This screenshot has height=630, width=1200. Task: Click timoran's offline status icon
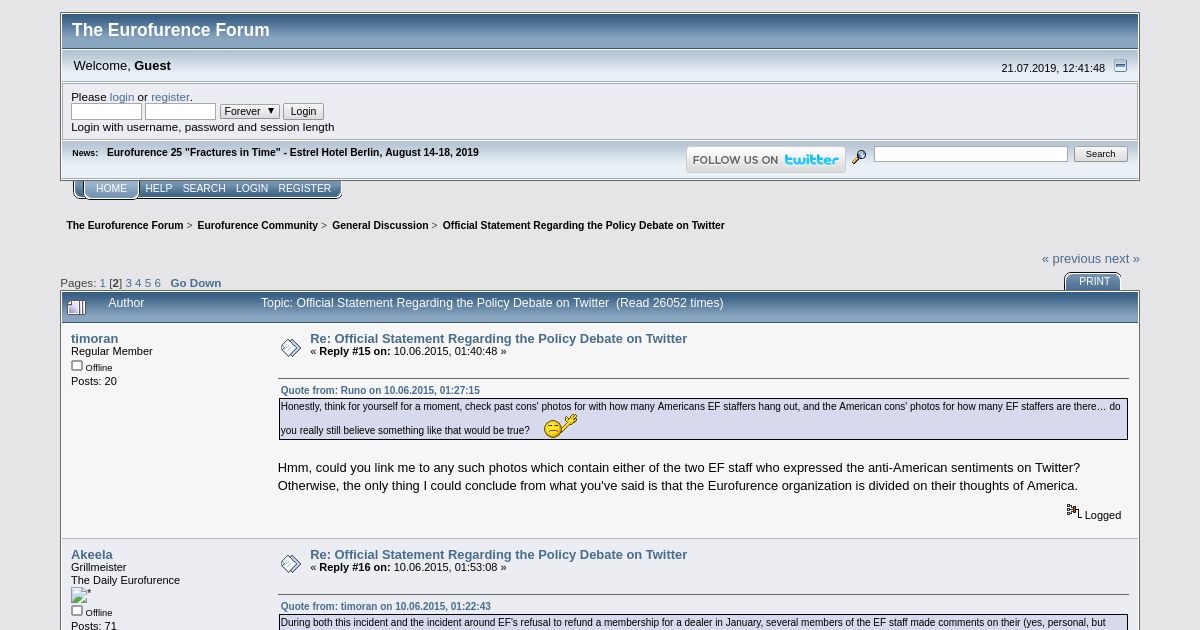(x=77, y=366)
